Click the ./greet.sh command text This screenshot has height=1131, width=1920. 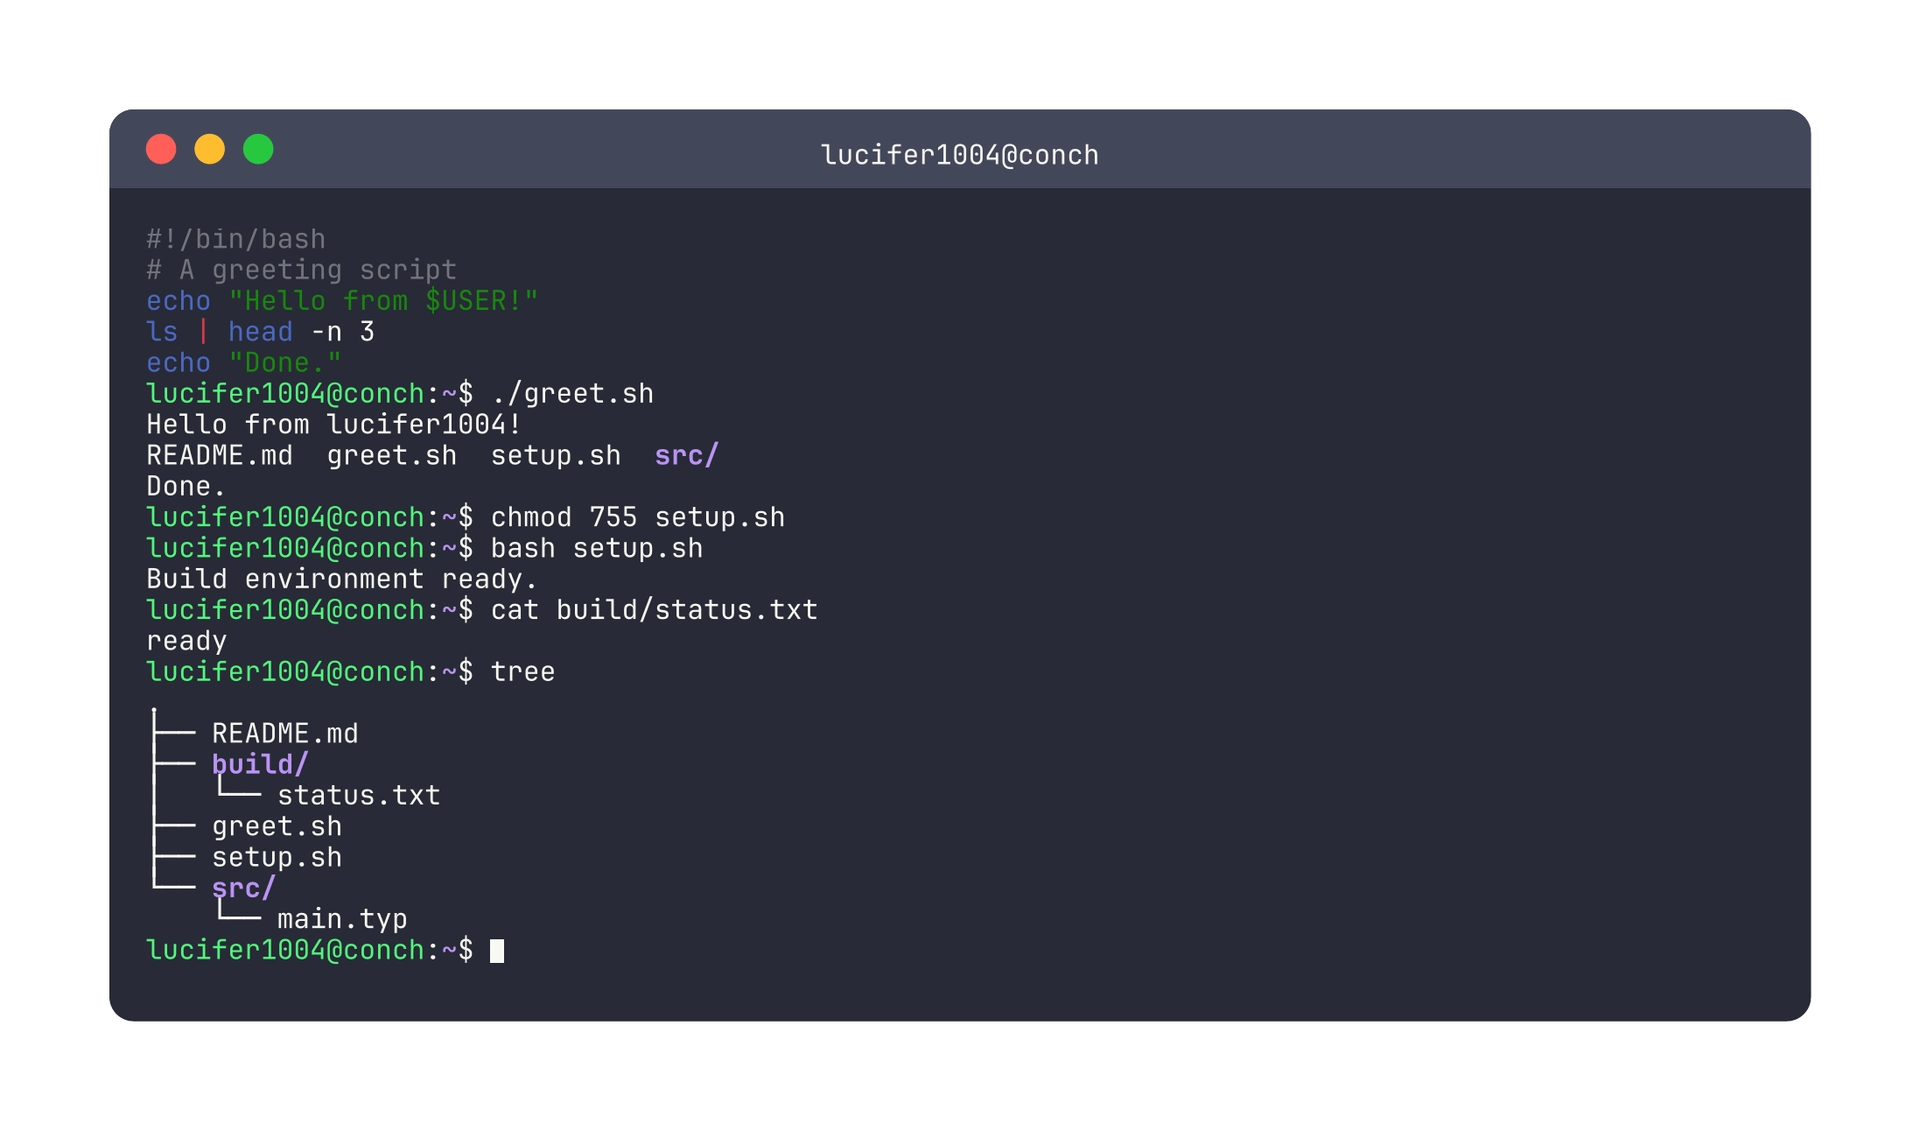[572, 394]
